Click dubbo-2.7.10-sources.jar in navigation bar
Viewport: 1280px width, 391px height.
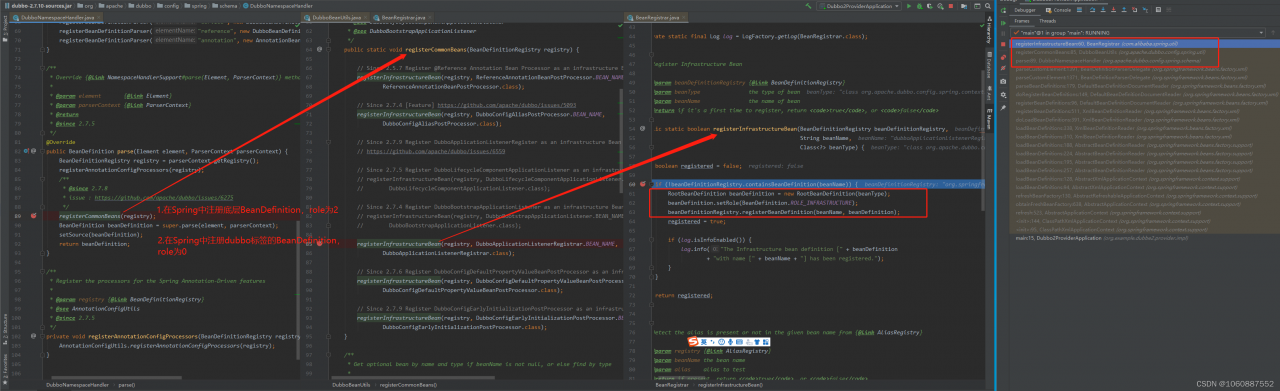[x=38, y=6]
